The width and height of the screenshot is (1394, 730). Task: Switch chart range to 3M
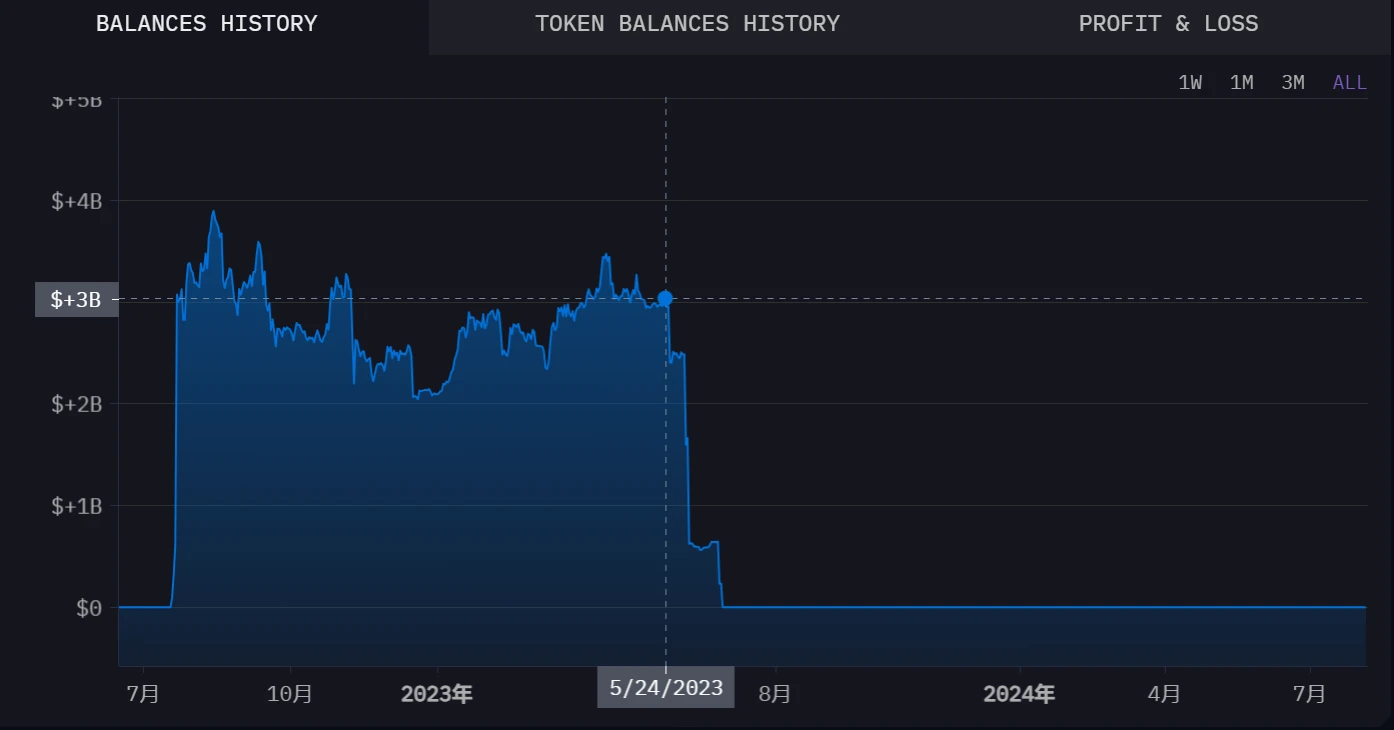[x=1293, y=83]
